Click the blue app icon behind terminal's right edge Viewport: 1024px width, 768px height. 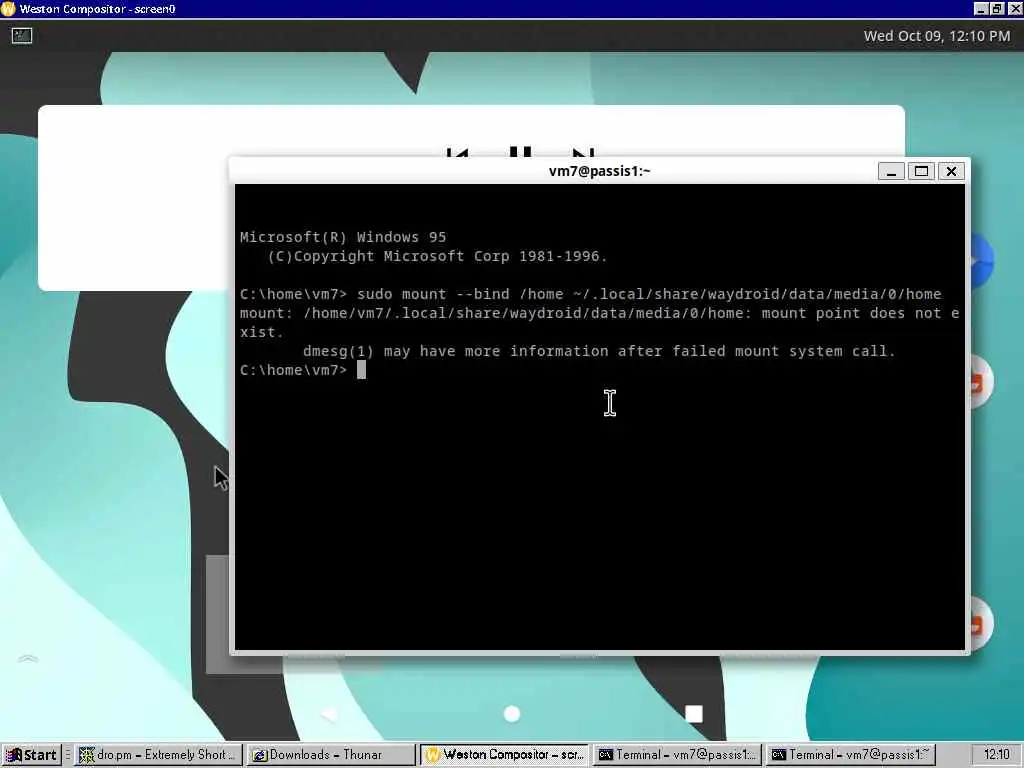coord(981,261)
